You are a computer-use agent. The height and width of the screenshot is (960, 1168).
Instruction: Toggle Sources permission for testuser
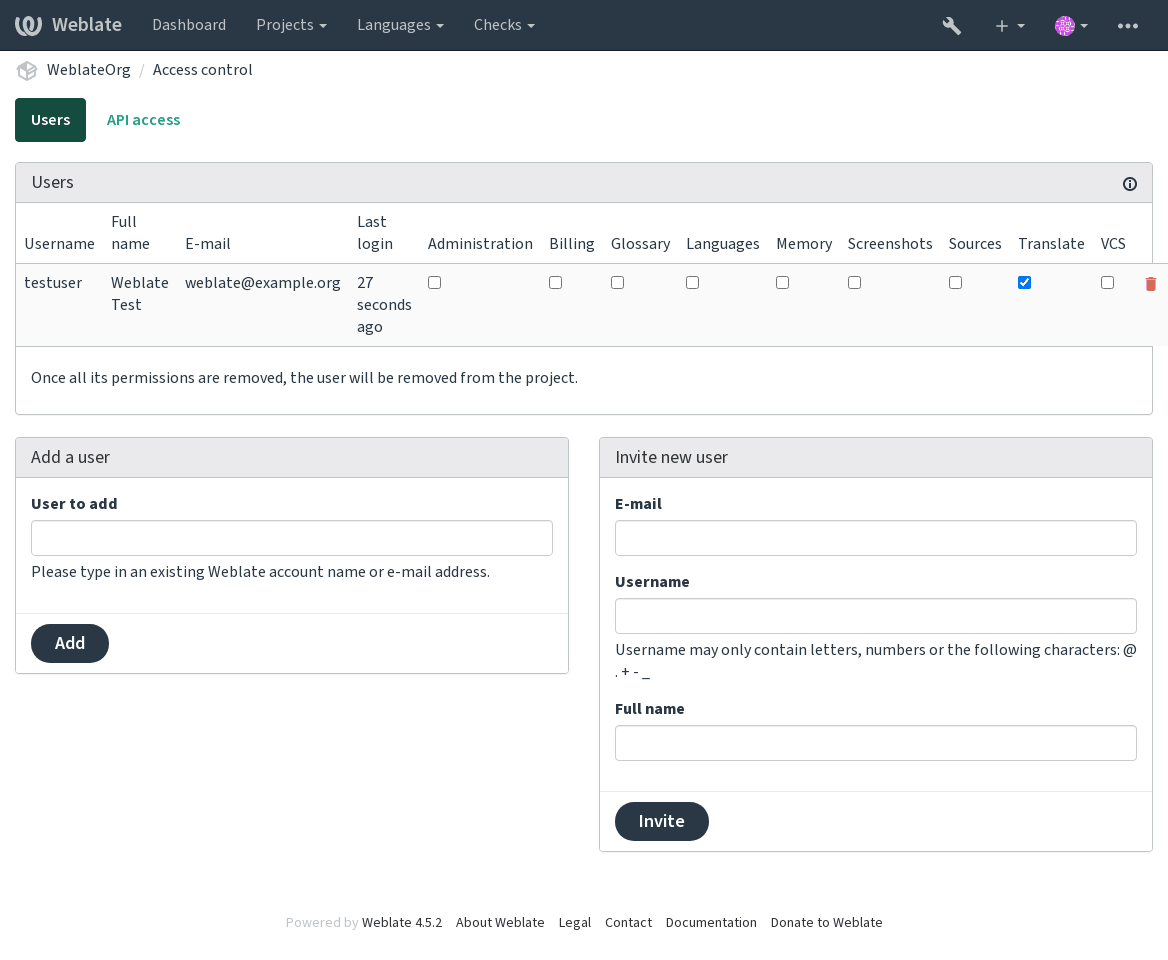(955, 282)
